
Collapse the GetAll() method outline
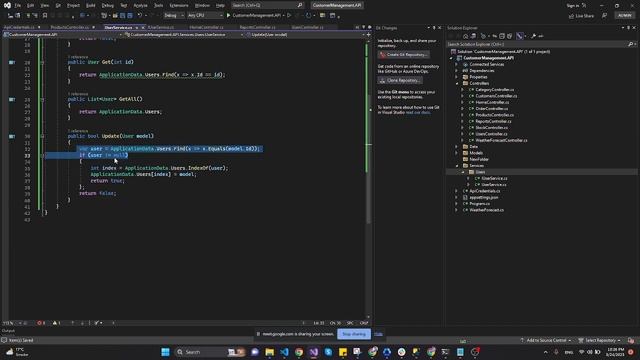pos(42,99)
